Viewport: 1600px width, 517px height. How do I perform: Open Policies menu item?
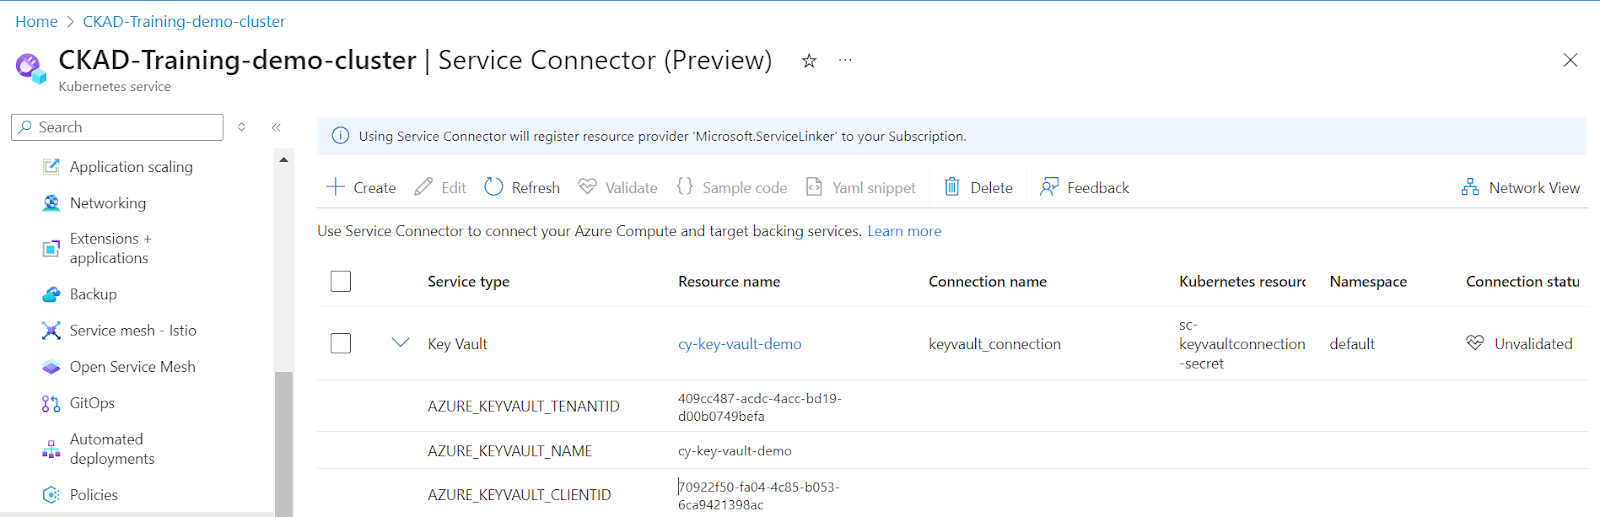pos(94,495)
